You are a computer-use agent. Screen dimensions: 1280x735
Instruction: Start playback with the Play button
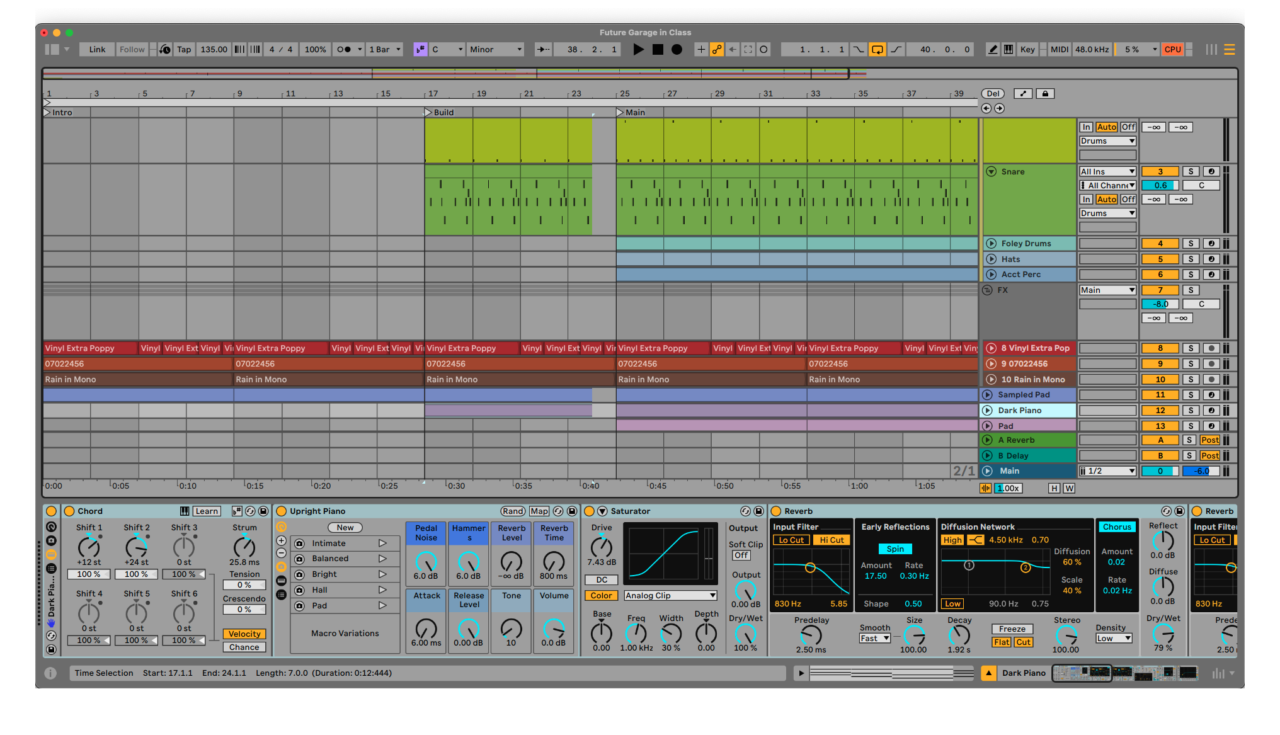tap(639, 49)
